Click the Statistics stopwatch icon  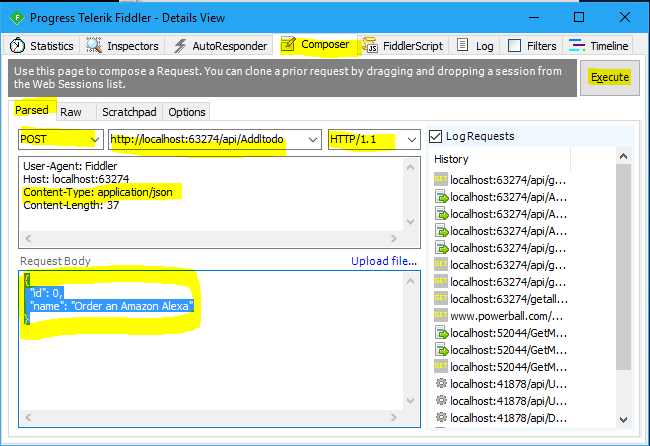[17, 46]
